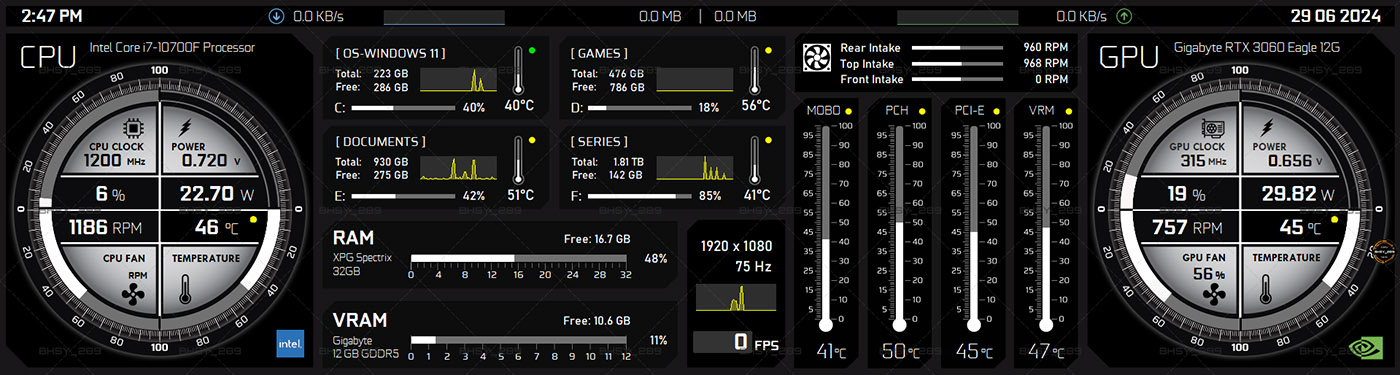
Task: Click the RAM usage bar
Action: [x=519, y=258]
